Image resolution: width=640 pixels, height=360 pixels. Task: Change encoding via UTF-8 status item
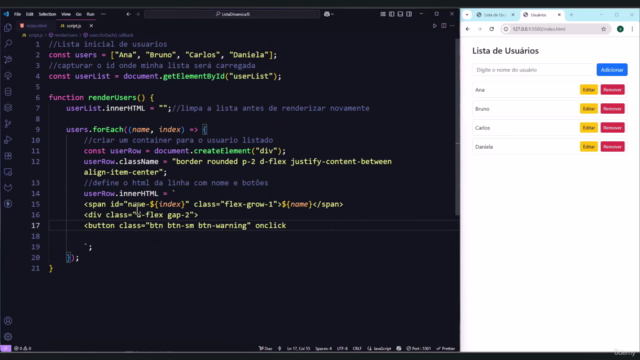[342, 349]
